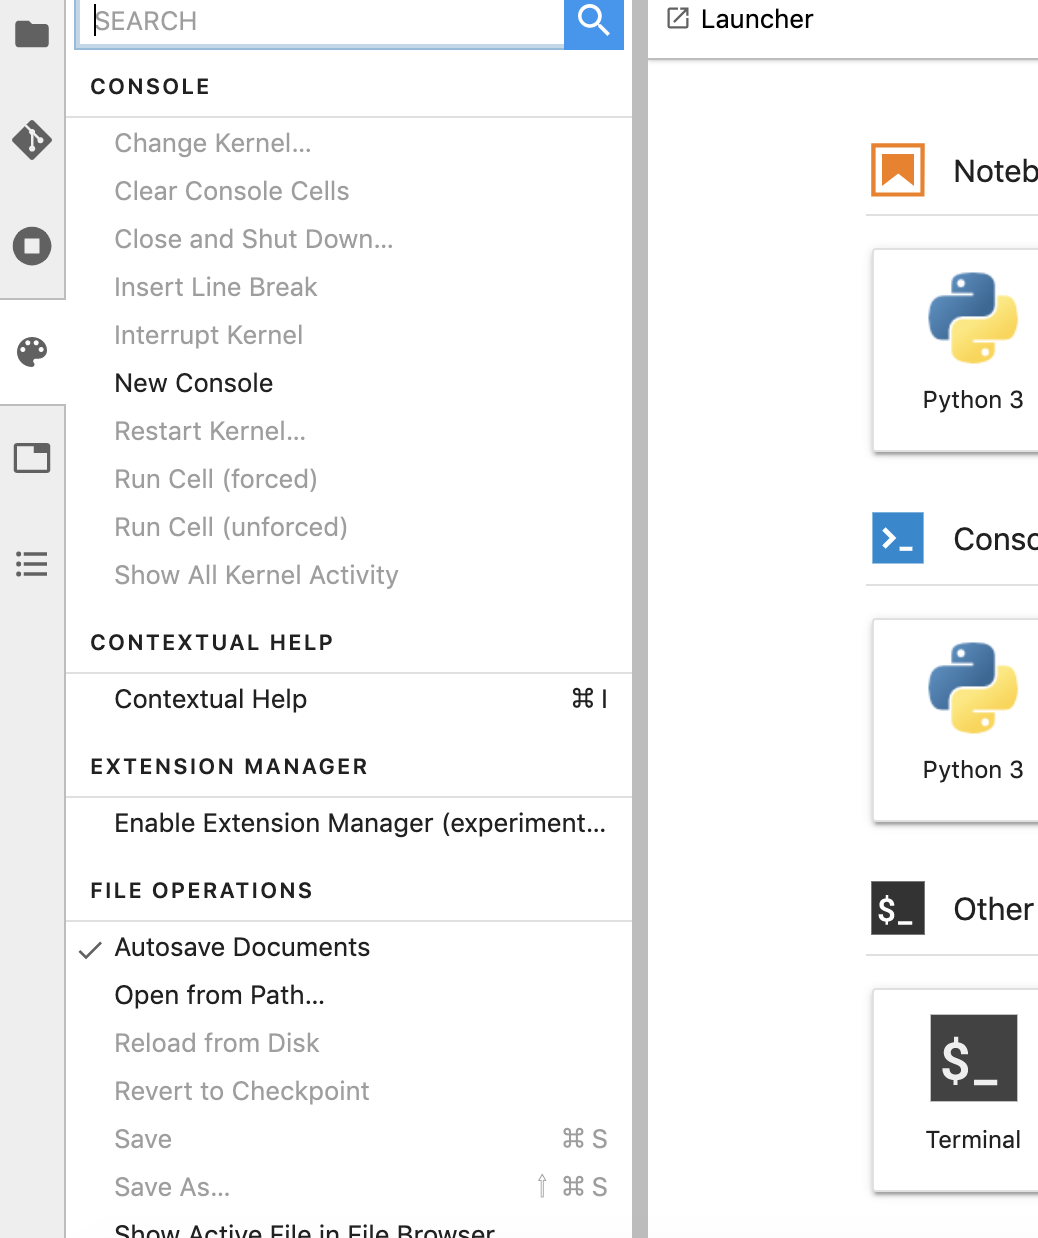The image size is (1038, 1238).
Task: Launch Python 3 Notebook from the launcher
Action: point(972,345)
